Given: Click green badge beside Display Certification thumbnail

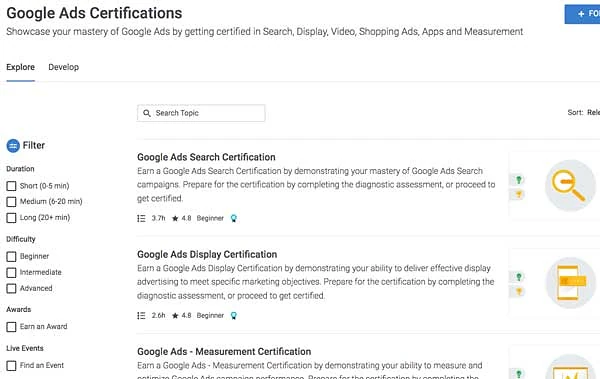Looking at the screenshot, I should click(x=519, y=277).
